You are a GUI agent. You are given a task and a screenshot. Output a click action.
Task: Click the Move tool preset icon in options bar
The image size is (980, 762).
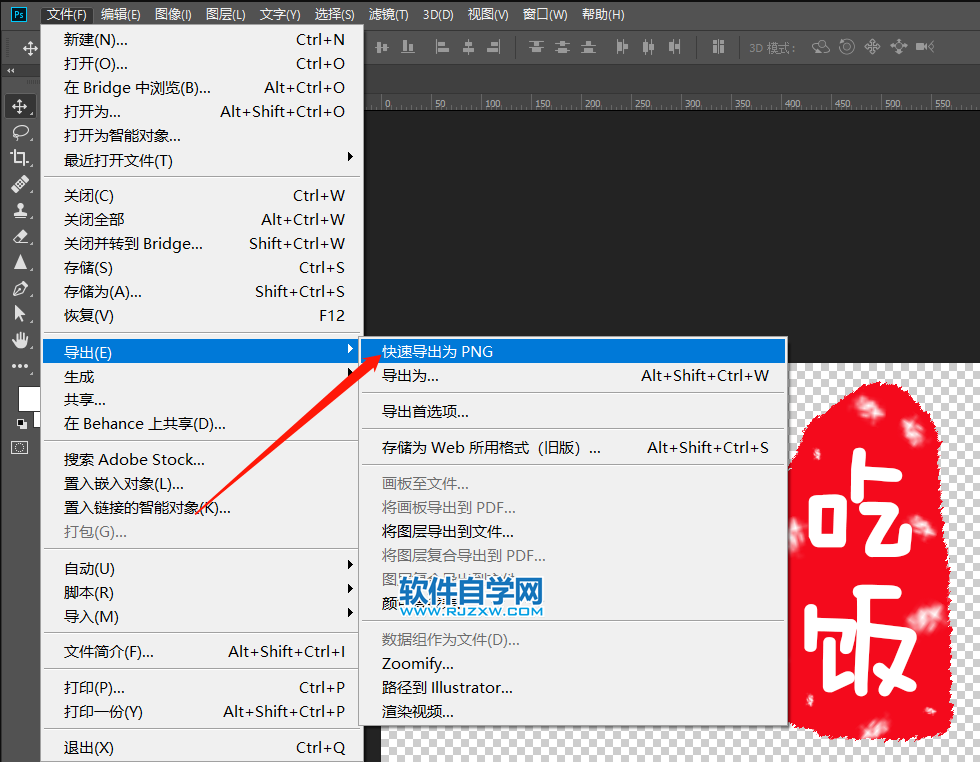[29, 48]
